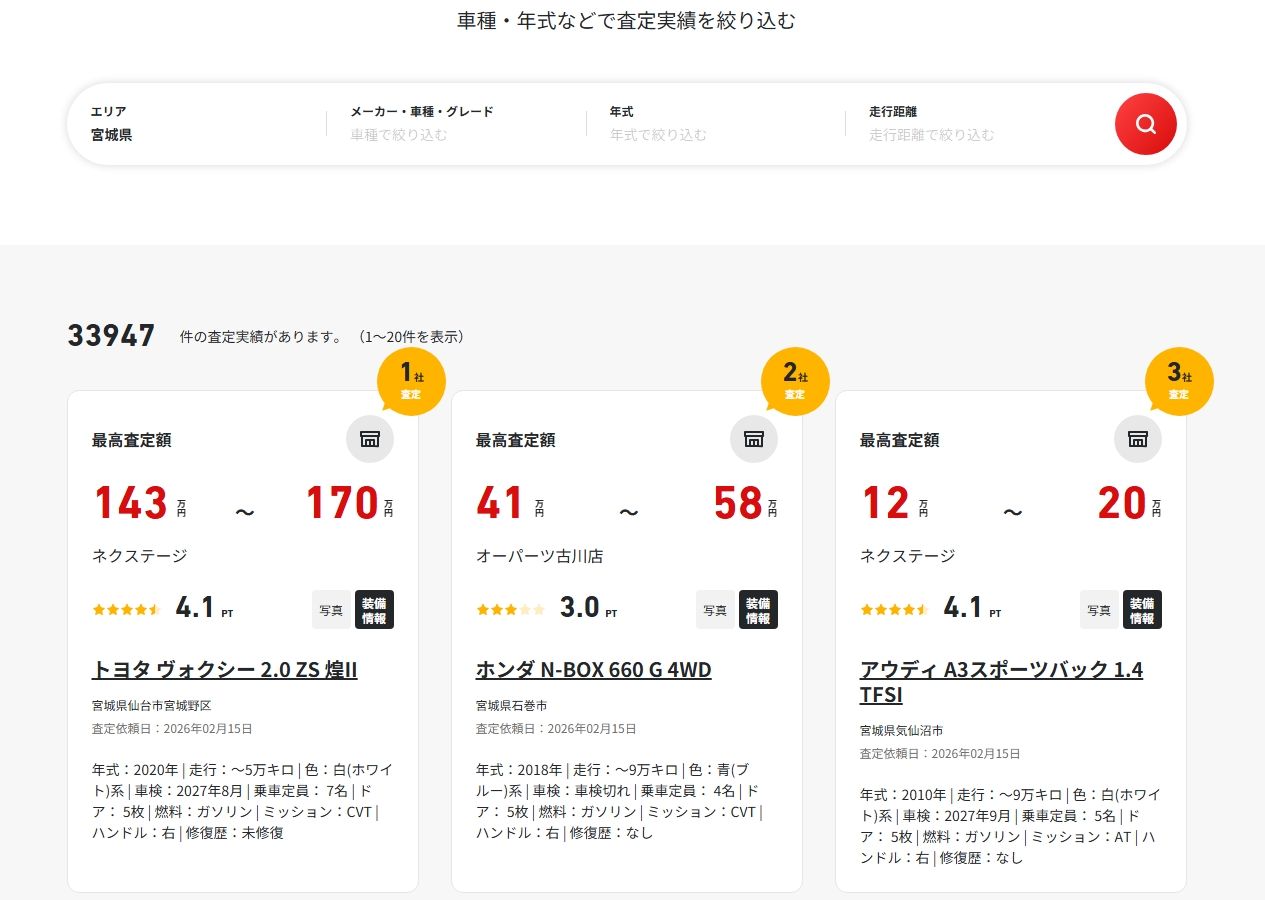The height and width of the screenshot is (900, 1265).
Task: Open the 走行距離 filter dropdown
Action: pyautogui.click(x=974, y=124)
